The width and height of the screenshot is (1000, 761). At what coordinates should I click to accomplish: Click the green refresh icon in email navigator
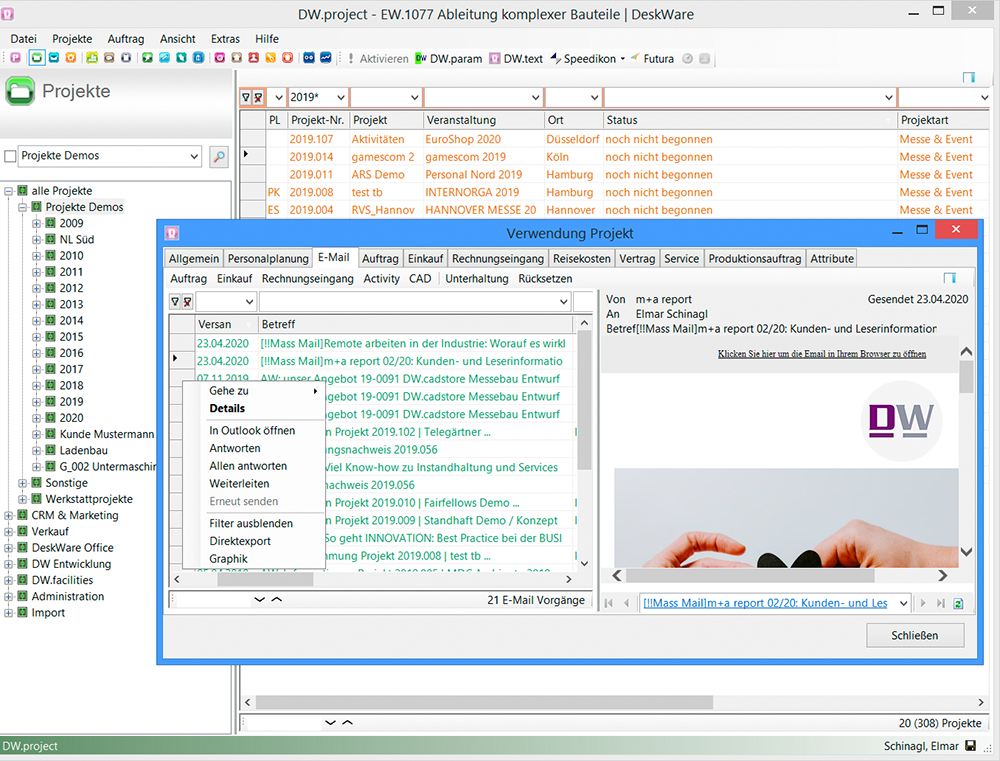coord(958,603)
